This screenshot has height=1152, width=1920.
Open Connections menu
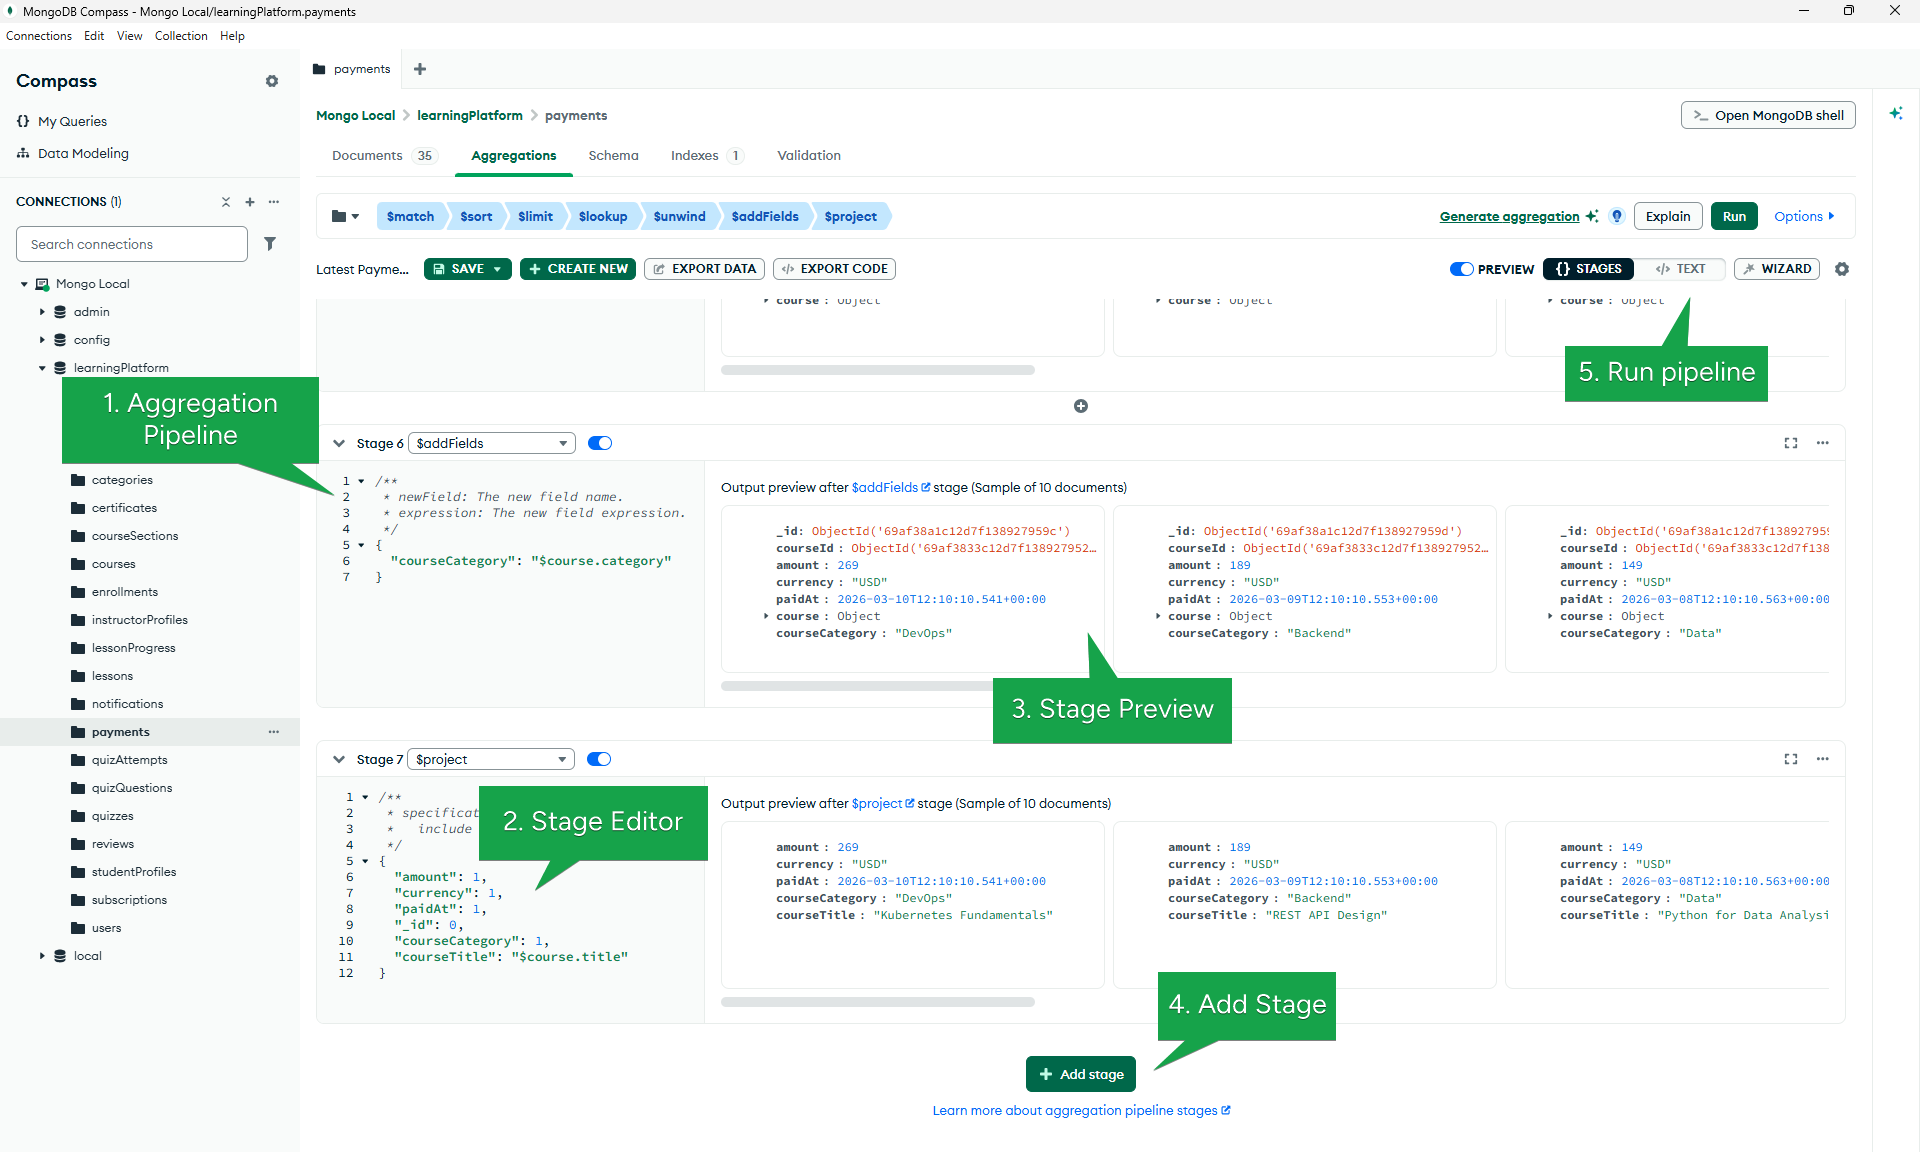pyautogui.click(x=39, y=36)
